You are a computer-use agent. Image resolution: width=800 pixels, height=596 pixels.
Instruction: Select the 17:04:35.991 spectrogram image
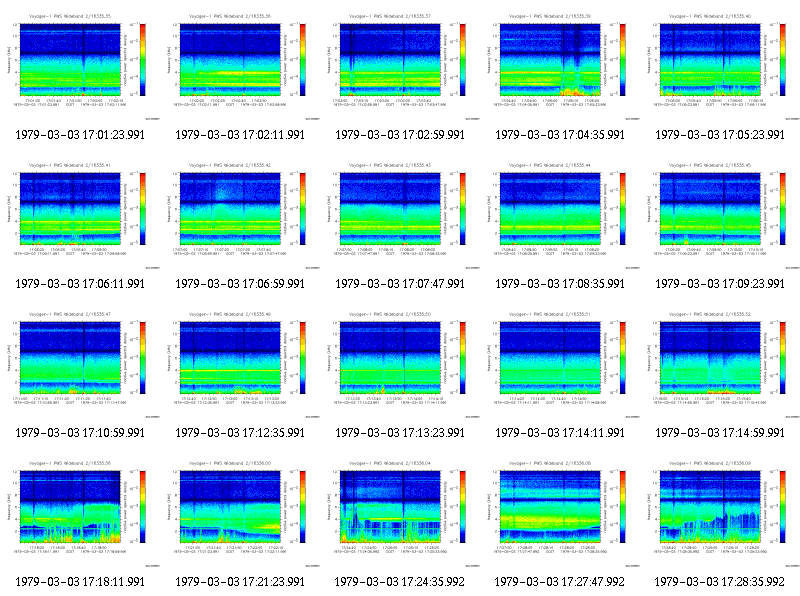tap(560, 67)
